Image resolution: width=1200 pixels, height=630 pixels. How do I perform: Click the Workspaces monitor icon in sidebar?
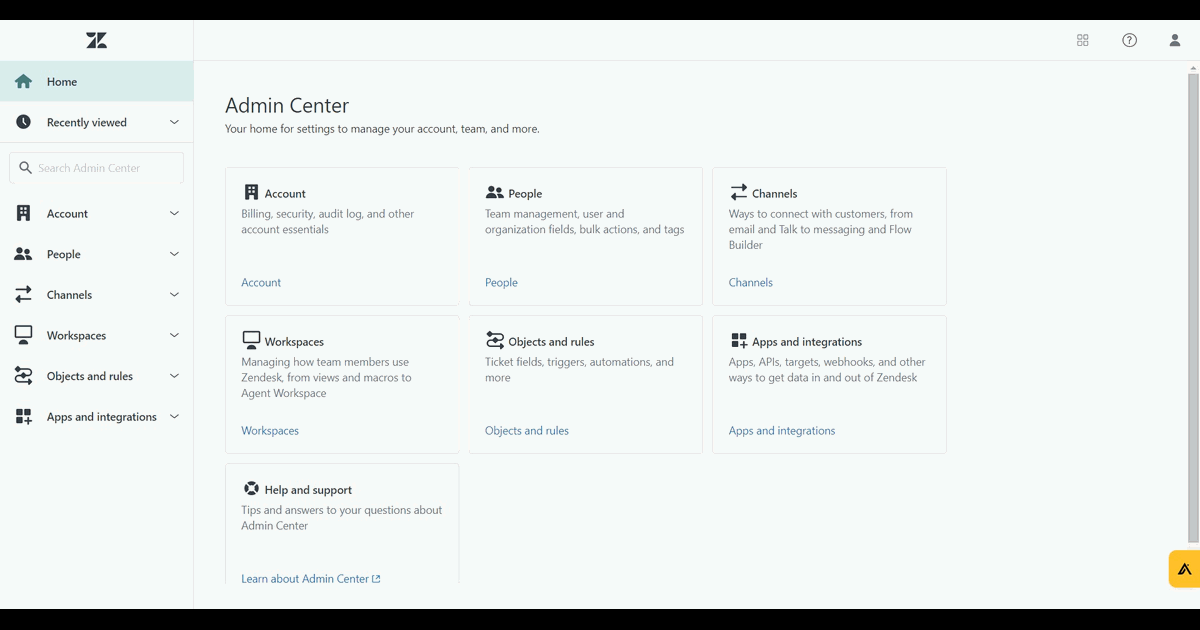click(x=23, y=335)
